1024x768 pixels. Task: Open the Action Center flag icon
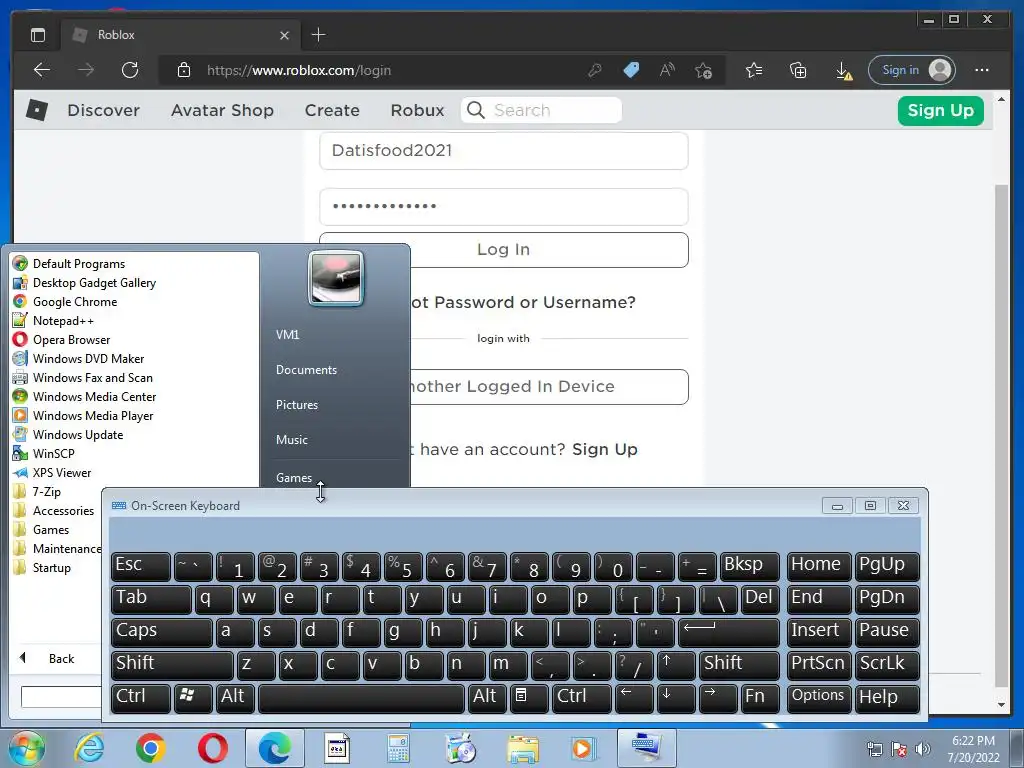point(899,749)
